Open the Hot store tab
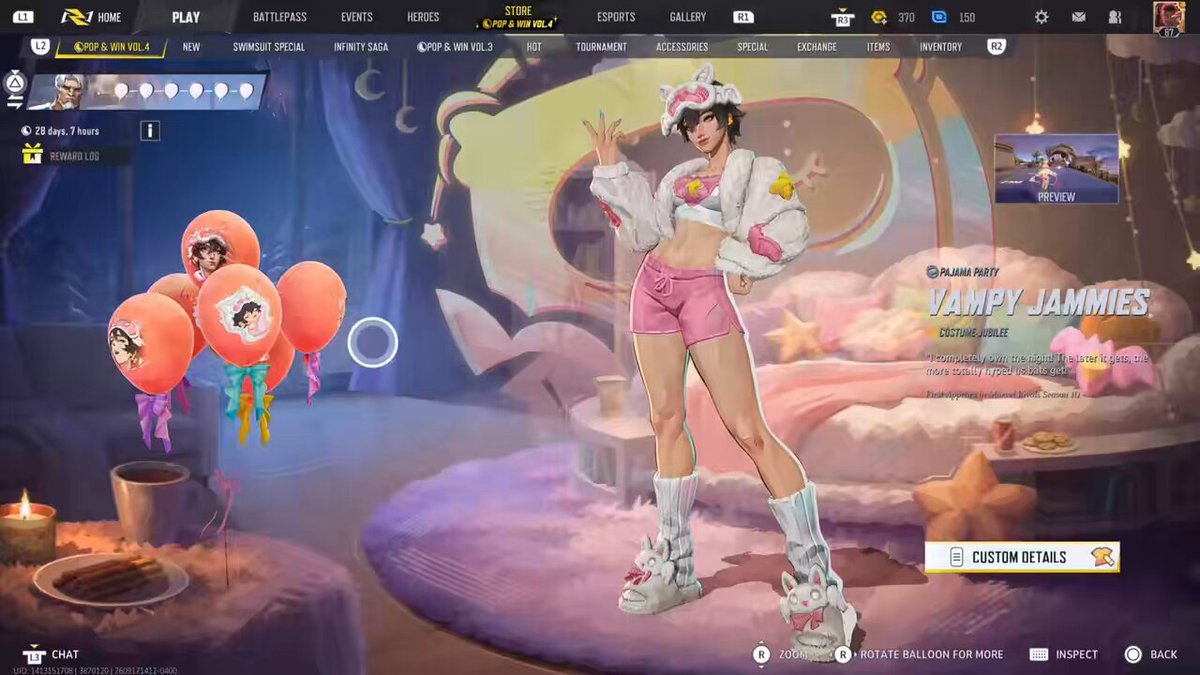Viewport: 1200px width, 675px height. point(535,47)
